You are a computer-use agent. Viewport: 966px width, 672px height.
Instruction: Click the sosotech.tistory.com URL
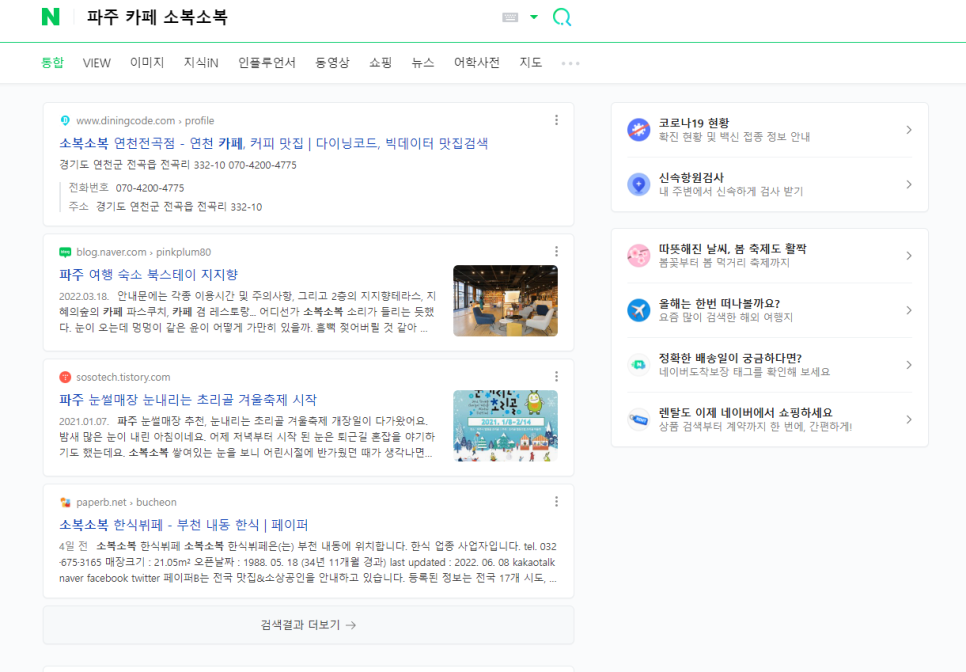pyautogui.click(x=123, y=377)
